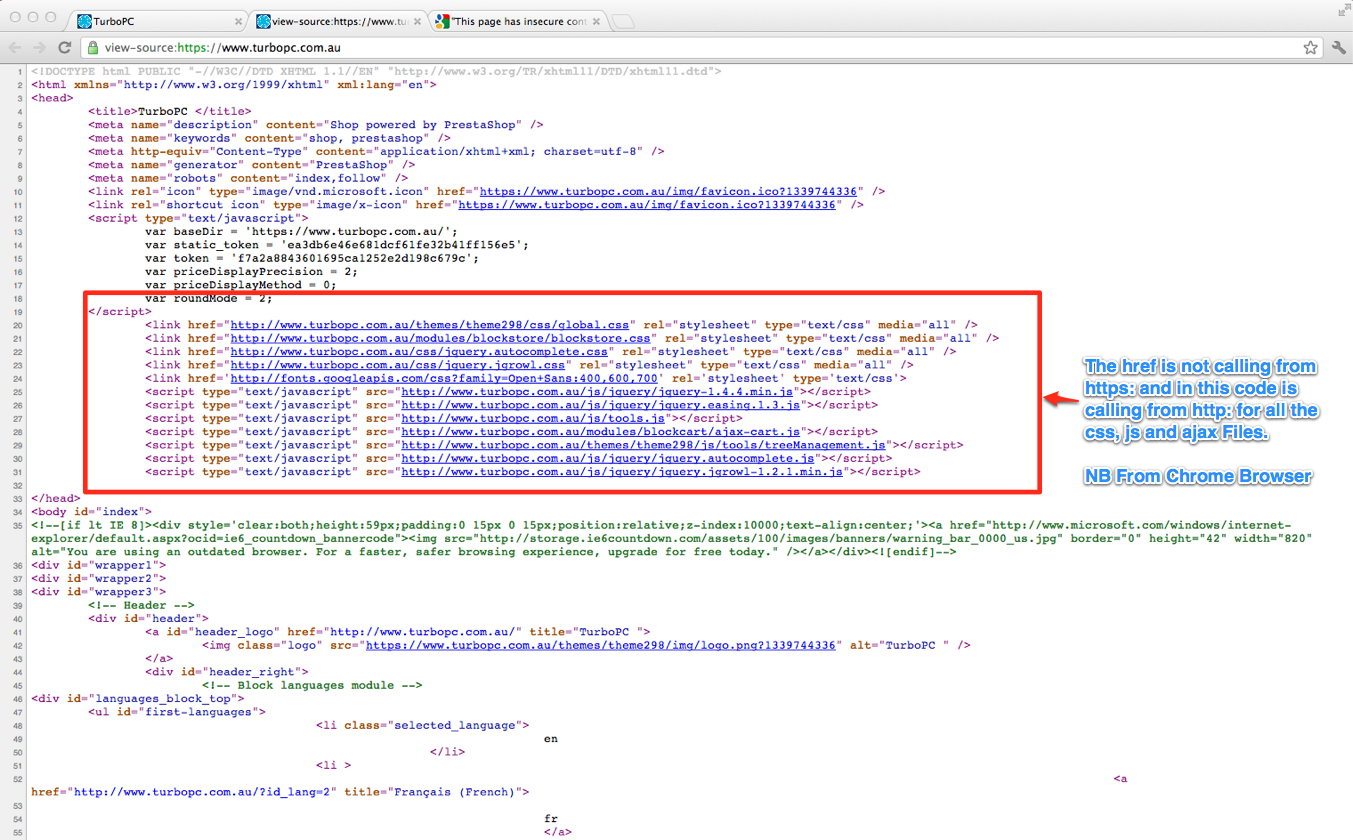Click the "var priceDisplayPrecision = 2;" line

point(251,272)
